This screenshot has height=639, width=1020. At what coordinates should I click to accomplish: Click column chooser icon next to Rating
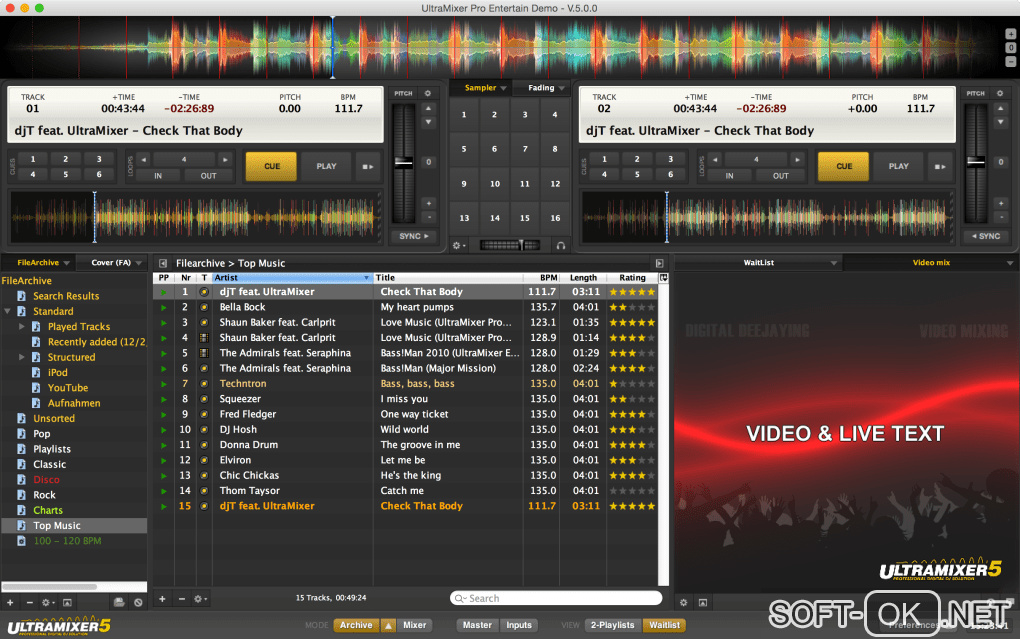click(x=664, y=278)
